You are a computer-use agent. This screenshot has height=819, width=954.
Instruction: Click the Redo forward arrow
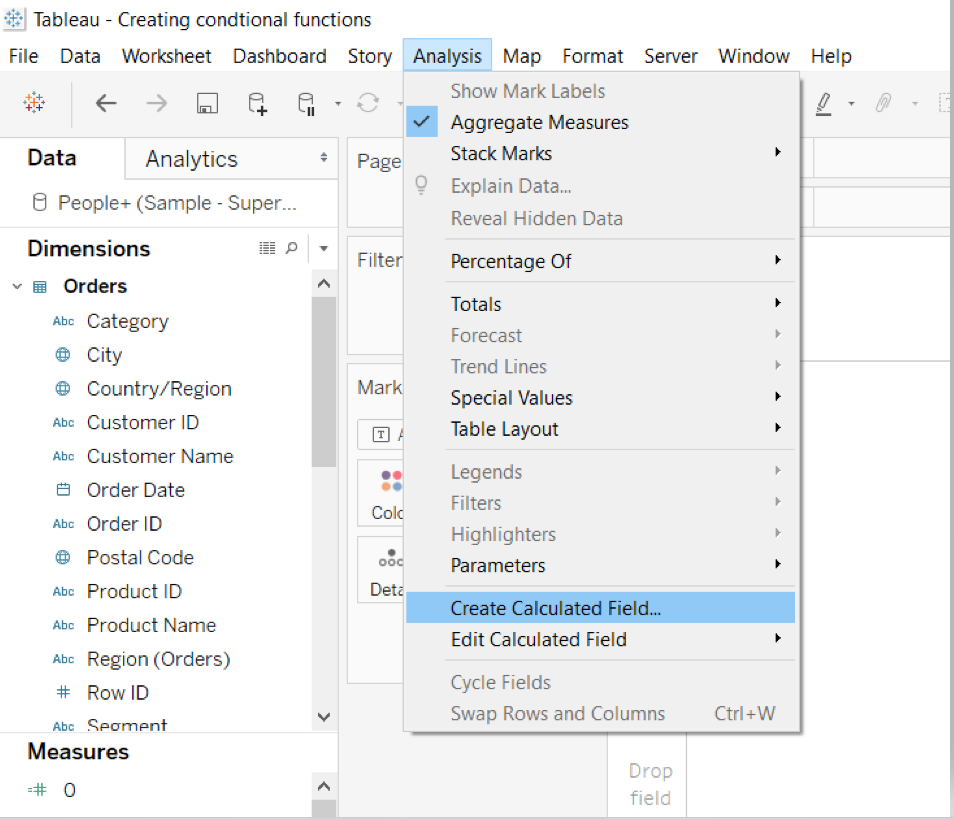pos(156,103)
